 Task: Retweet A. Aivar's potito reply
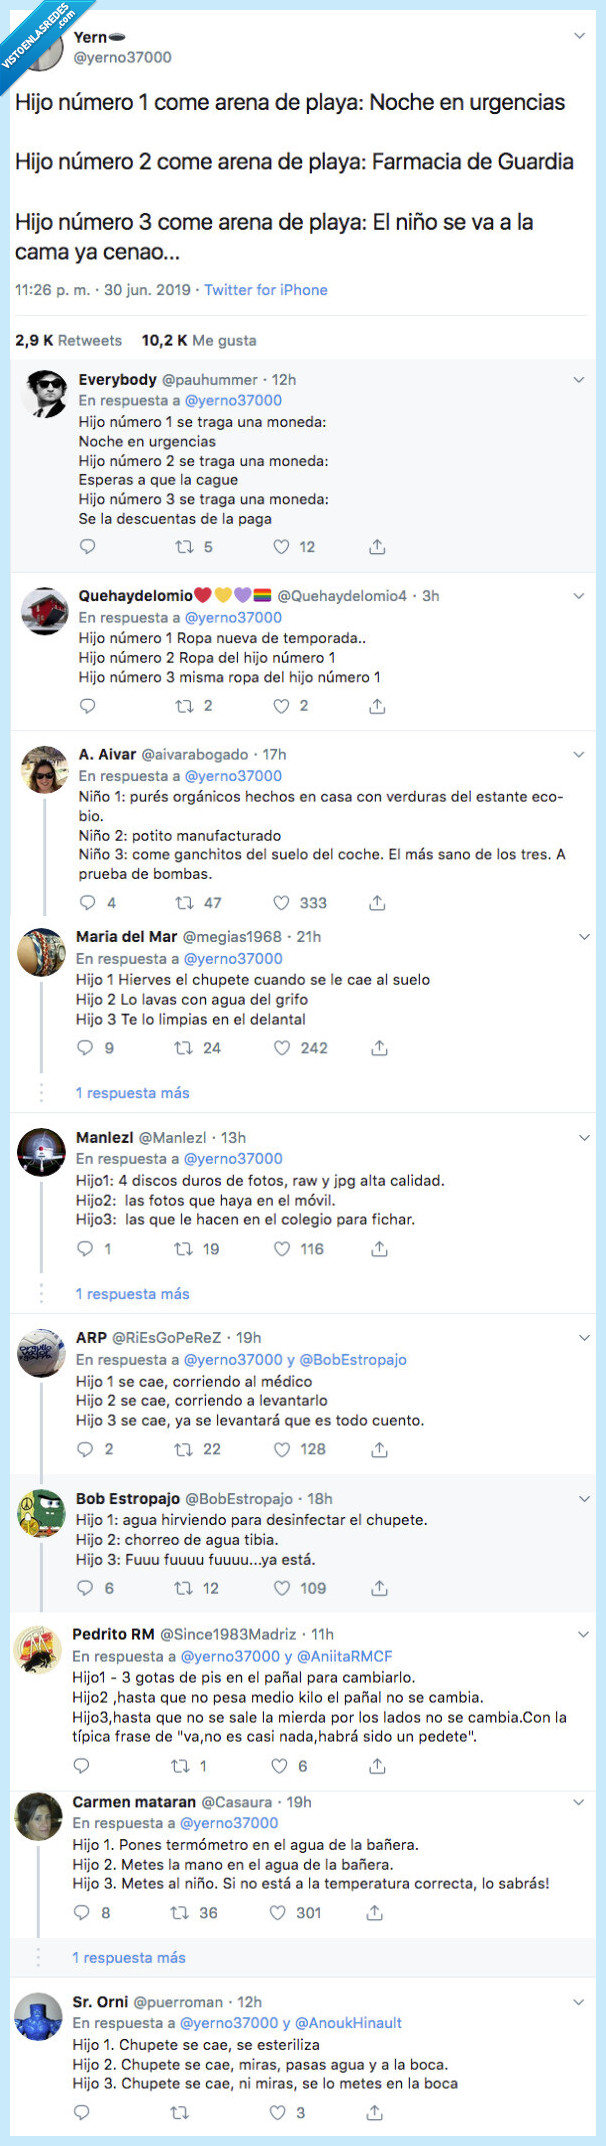181,903
